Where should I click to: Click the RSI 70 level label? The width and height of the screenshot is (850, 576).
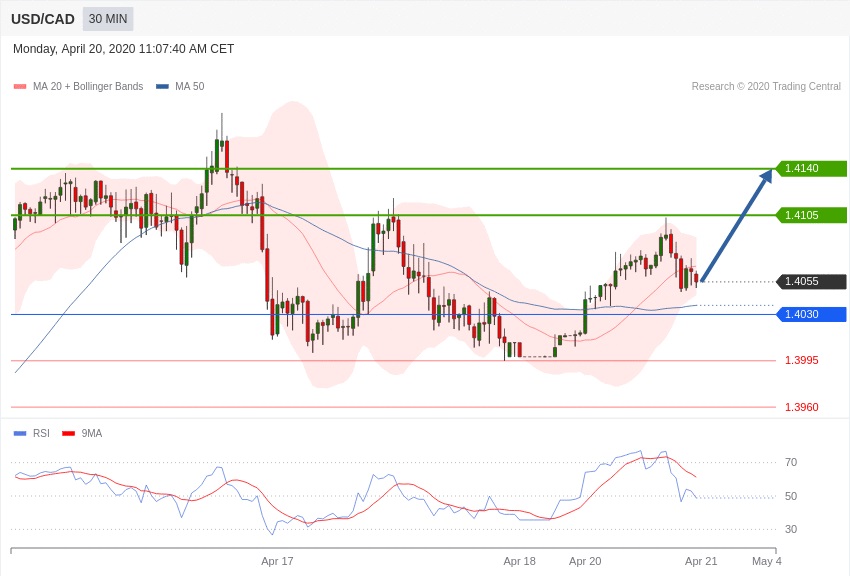pos(791,462)
